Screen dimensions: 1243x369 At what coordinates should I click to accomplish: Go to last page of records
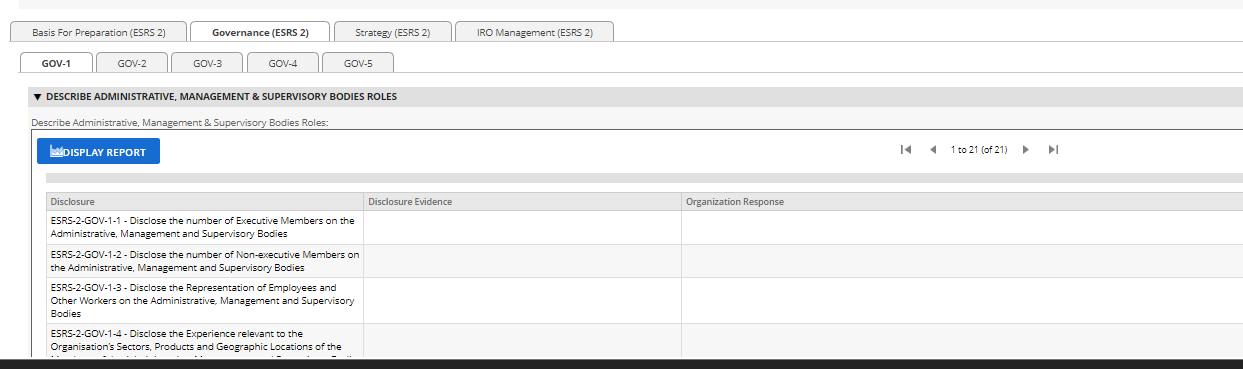[1053, 150]
